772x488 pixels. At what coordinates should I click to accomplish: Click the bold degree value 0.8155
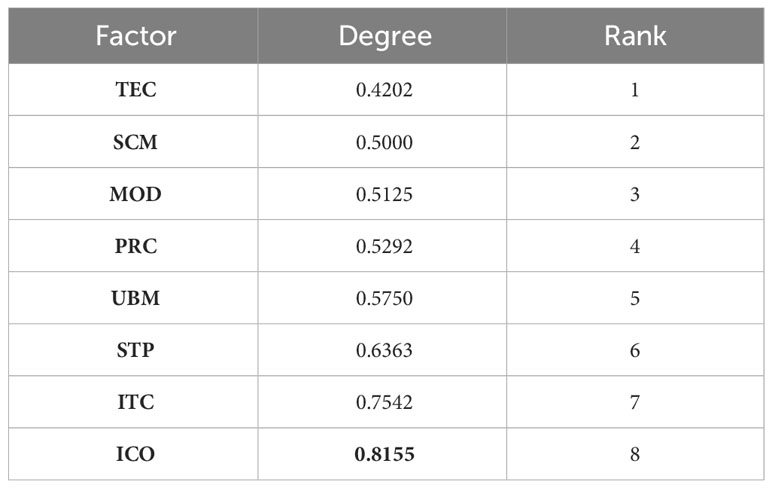coord(384,454)
